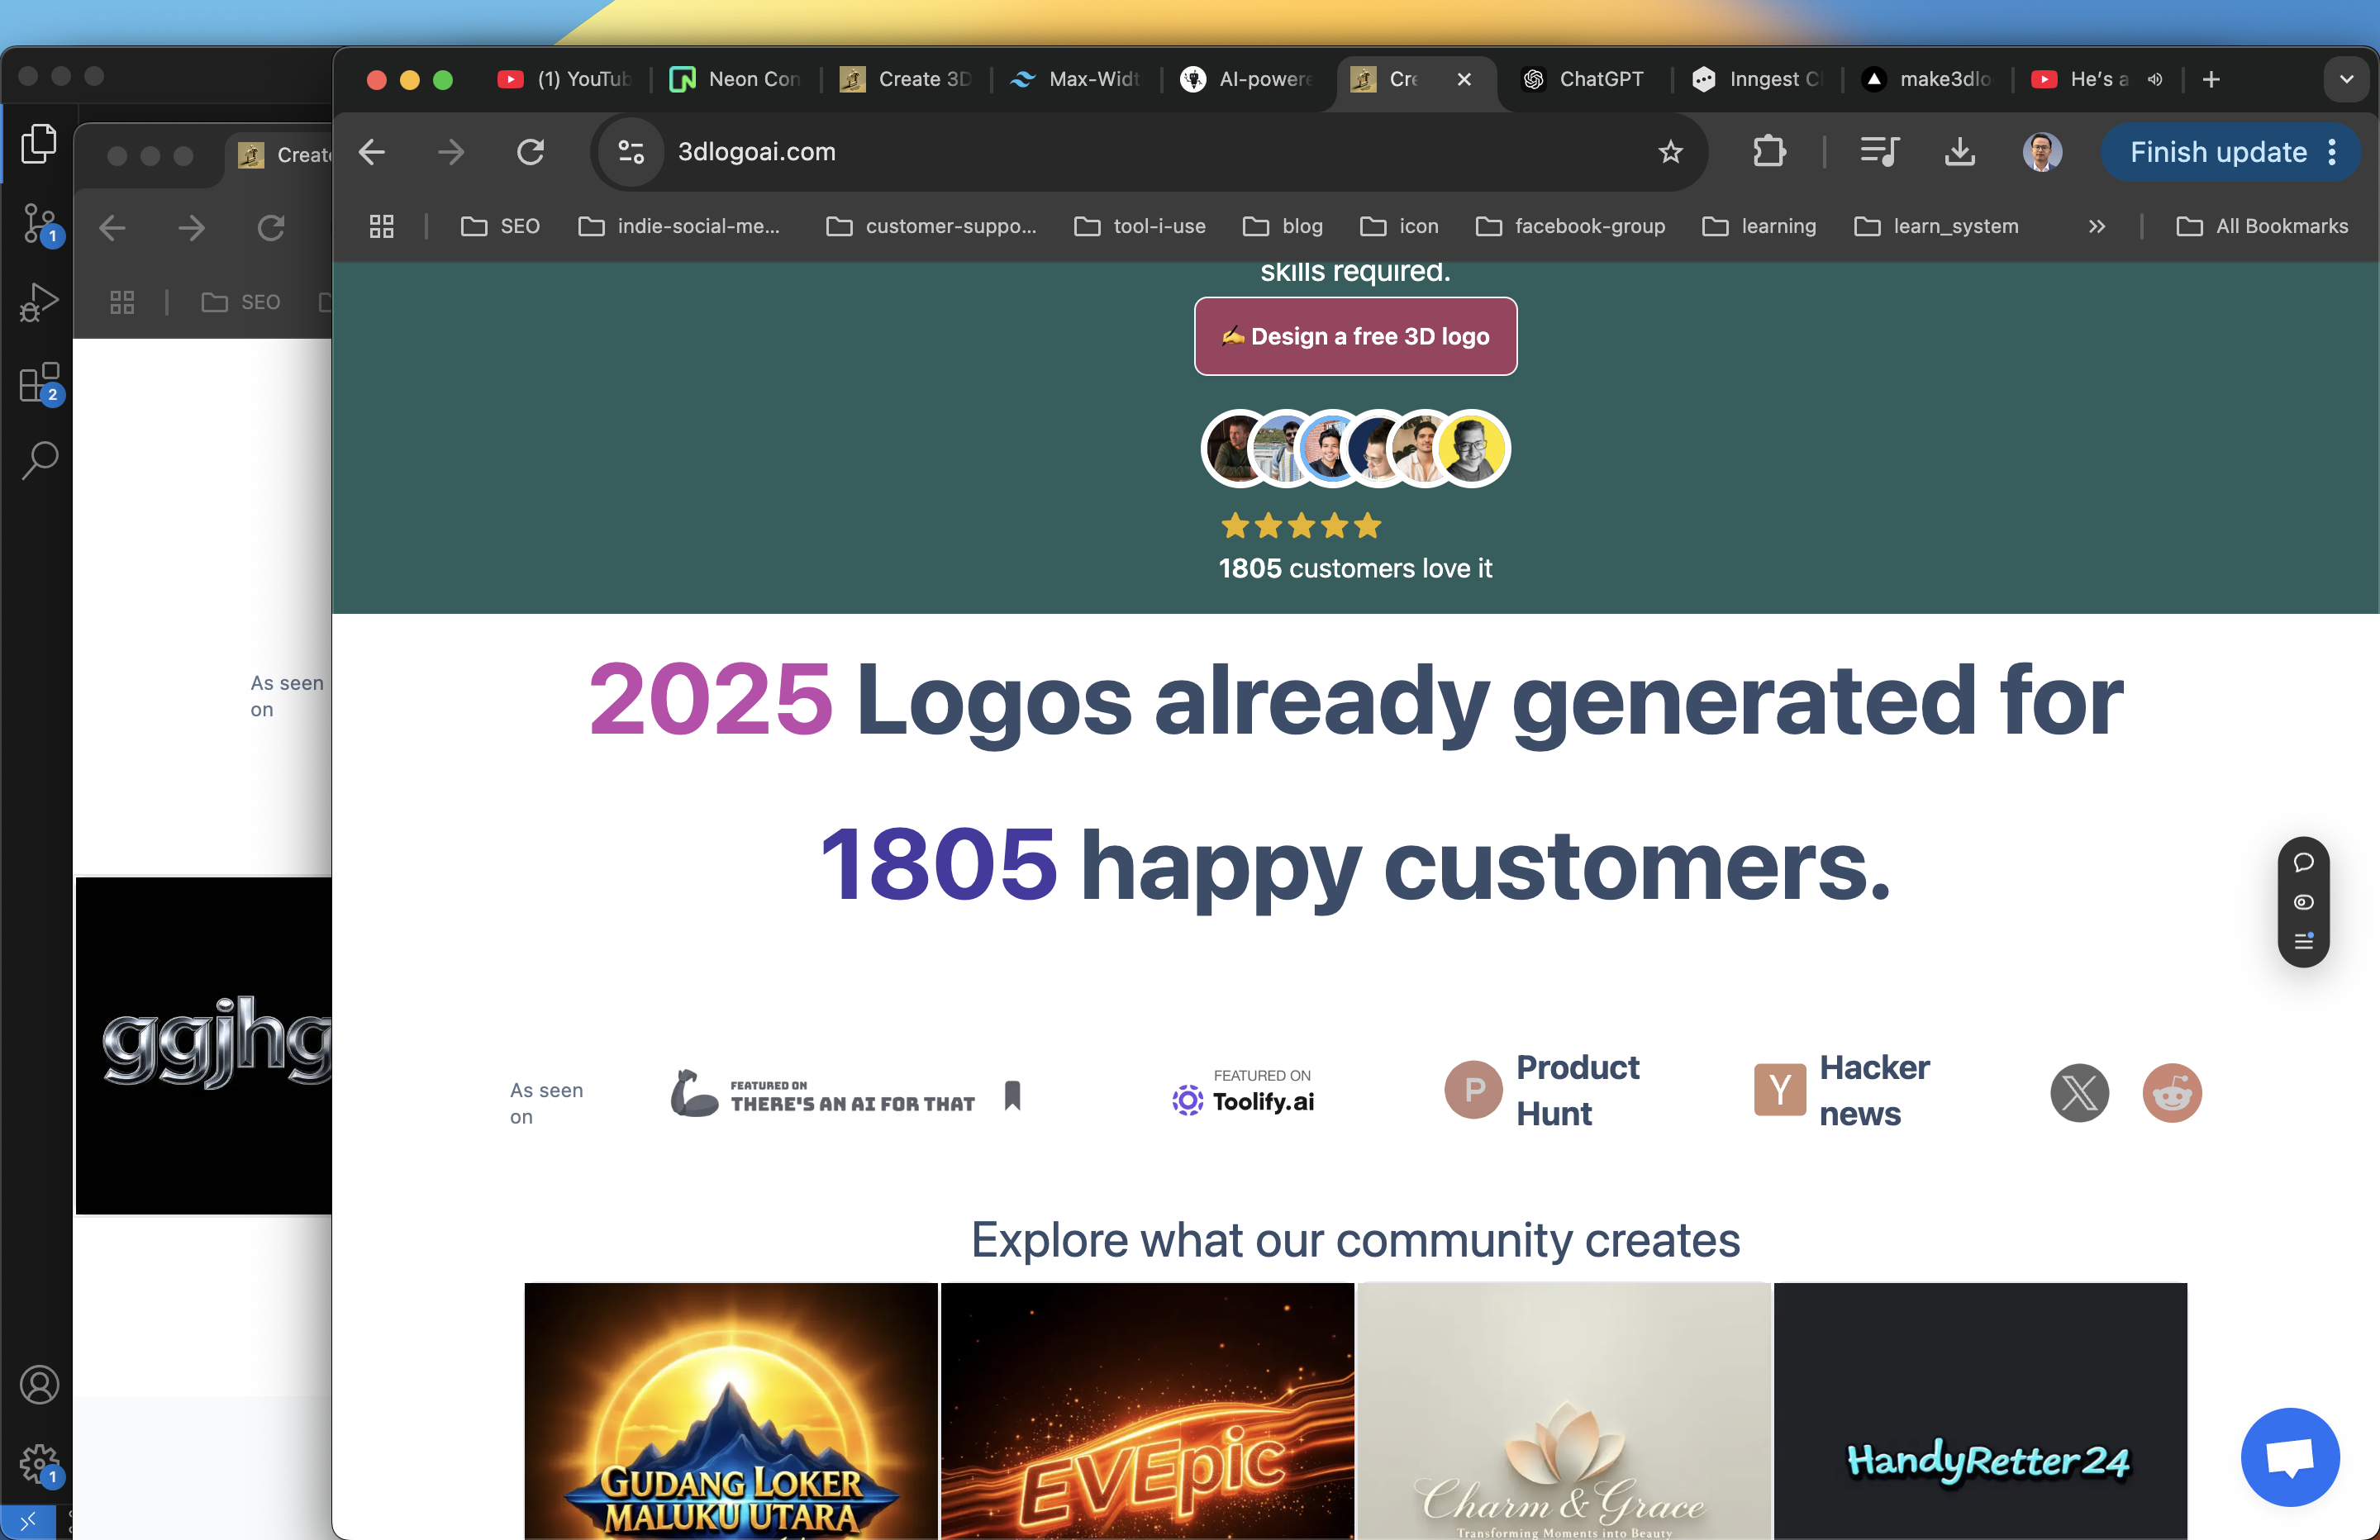2380x1540 pixels.
Task: Open Chrome downloads icon
Action: click(x=1959, y=152)
